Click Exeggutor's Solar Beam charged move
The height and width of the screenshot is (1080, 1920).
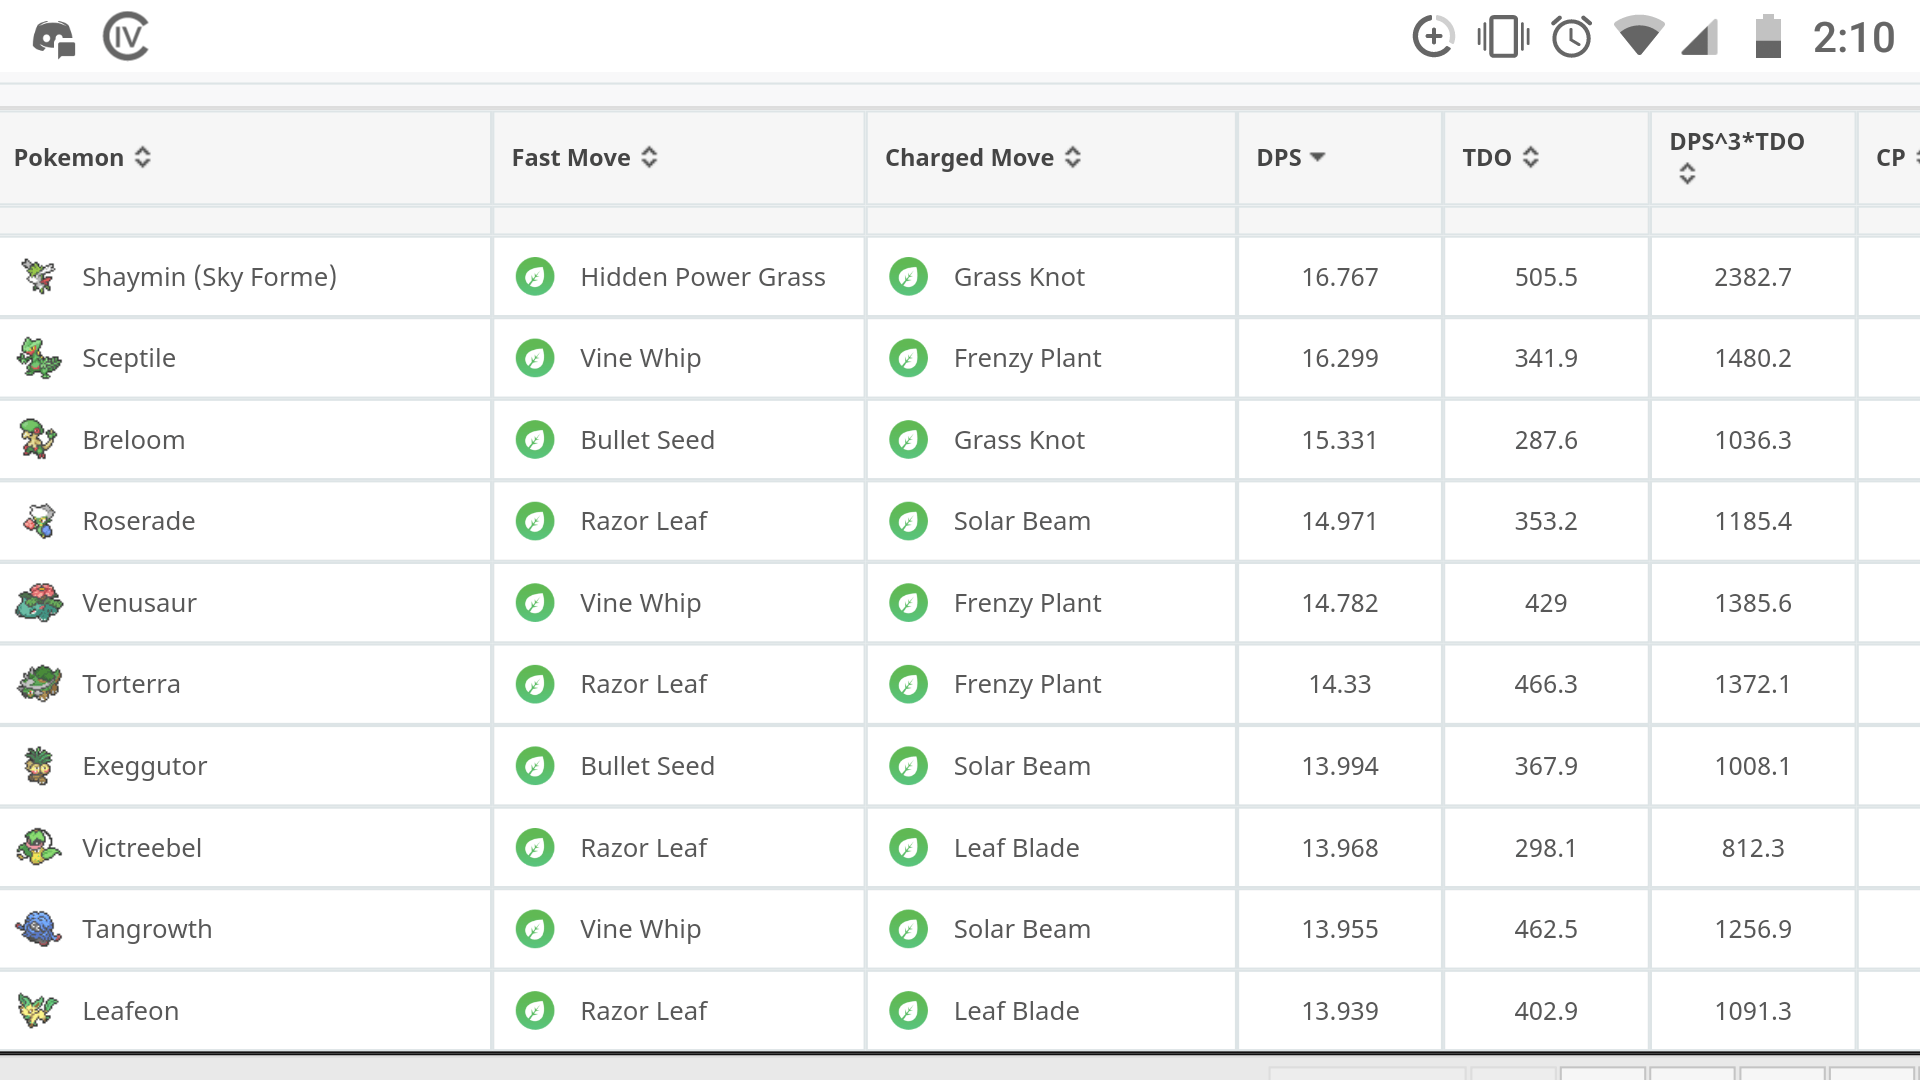1022,766
